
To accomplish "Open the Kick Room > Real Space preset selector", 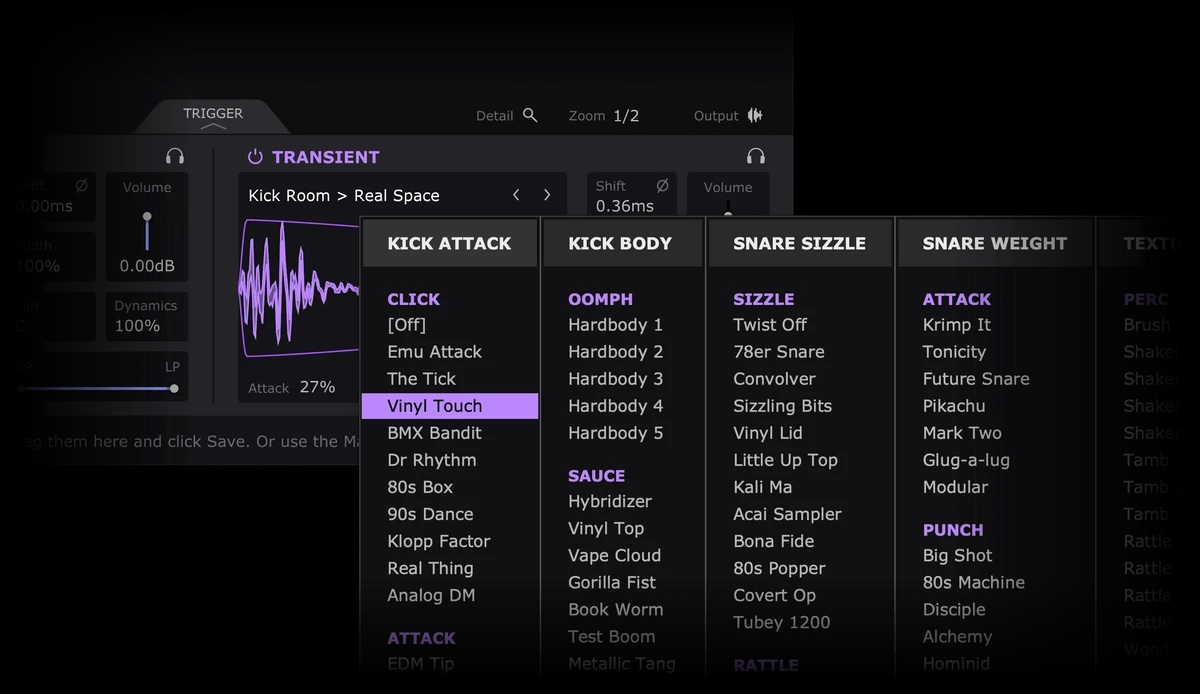I will tap(344, 196).
